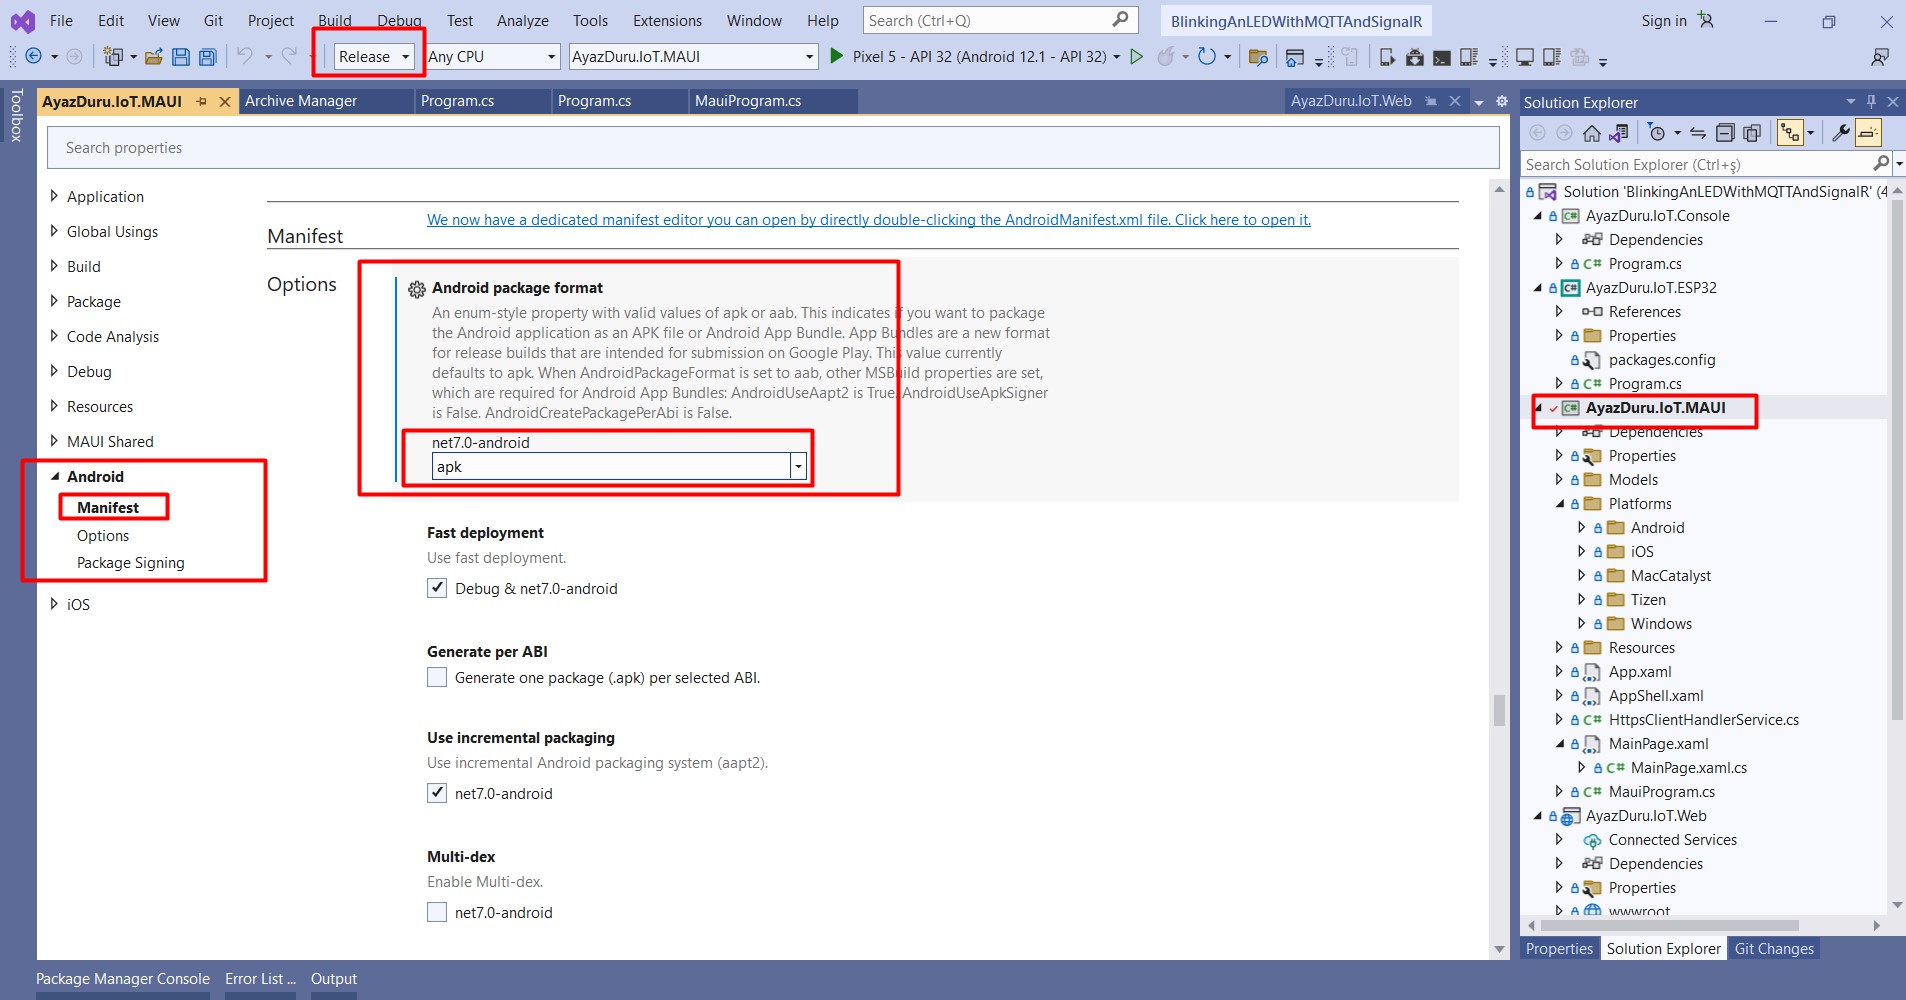Start debugging with green play button
Image resolution: width=1906 pixels, height=1000 pixels.
(x=837, y=56)
